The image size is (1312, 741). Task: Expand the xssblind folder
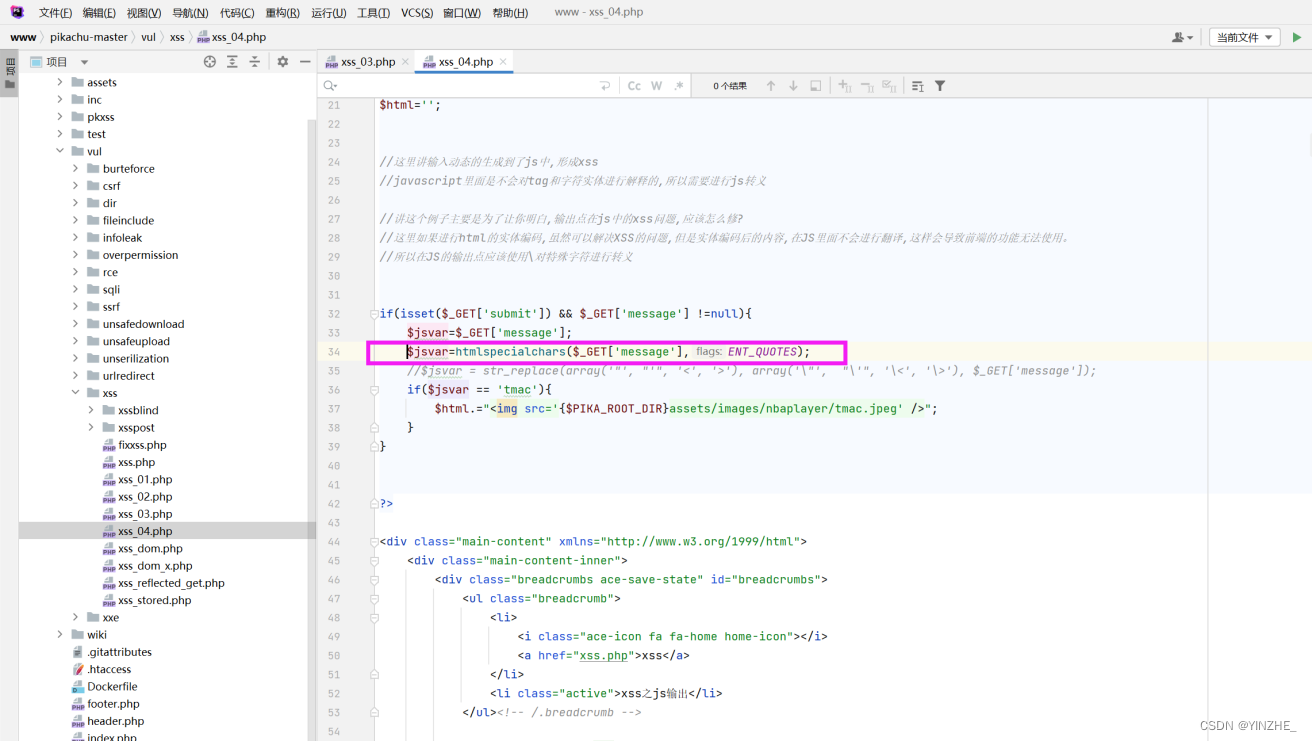click(x=91, y=410)
